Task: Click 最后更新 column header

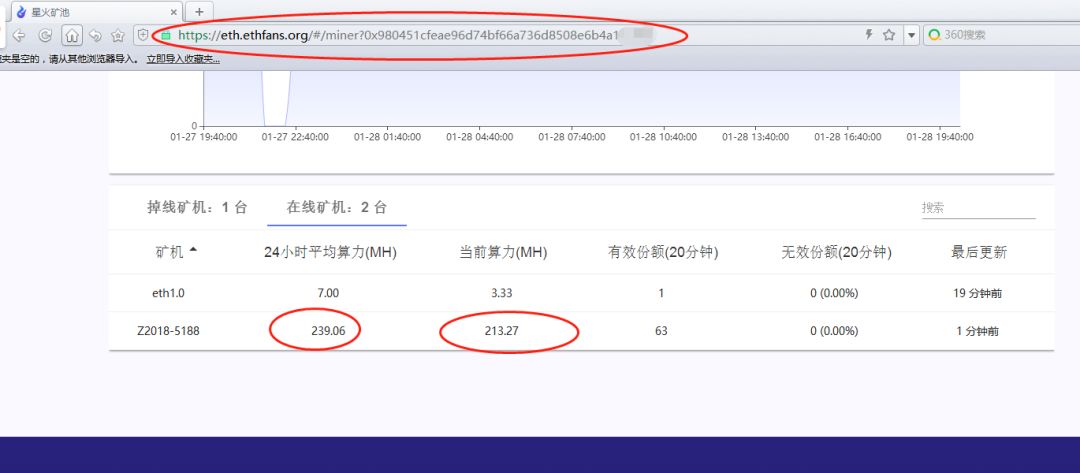Action: 979,253
